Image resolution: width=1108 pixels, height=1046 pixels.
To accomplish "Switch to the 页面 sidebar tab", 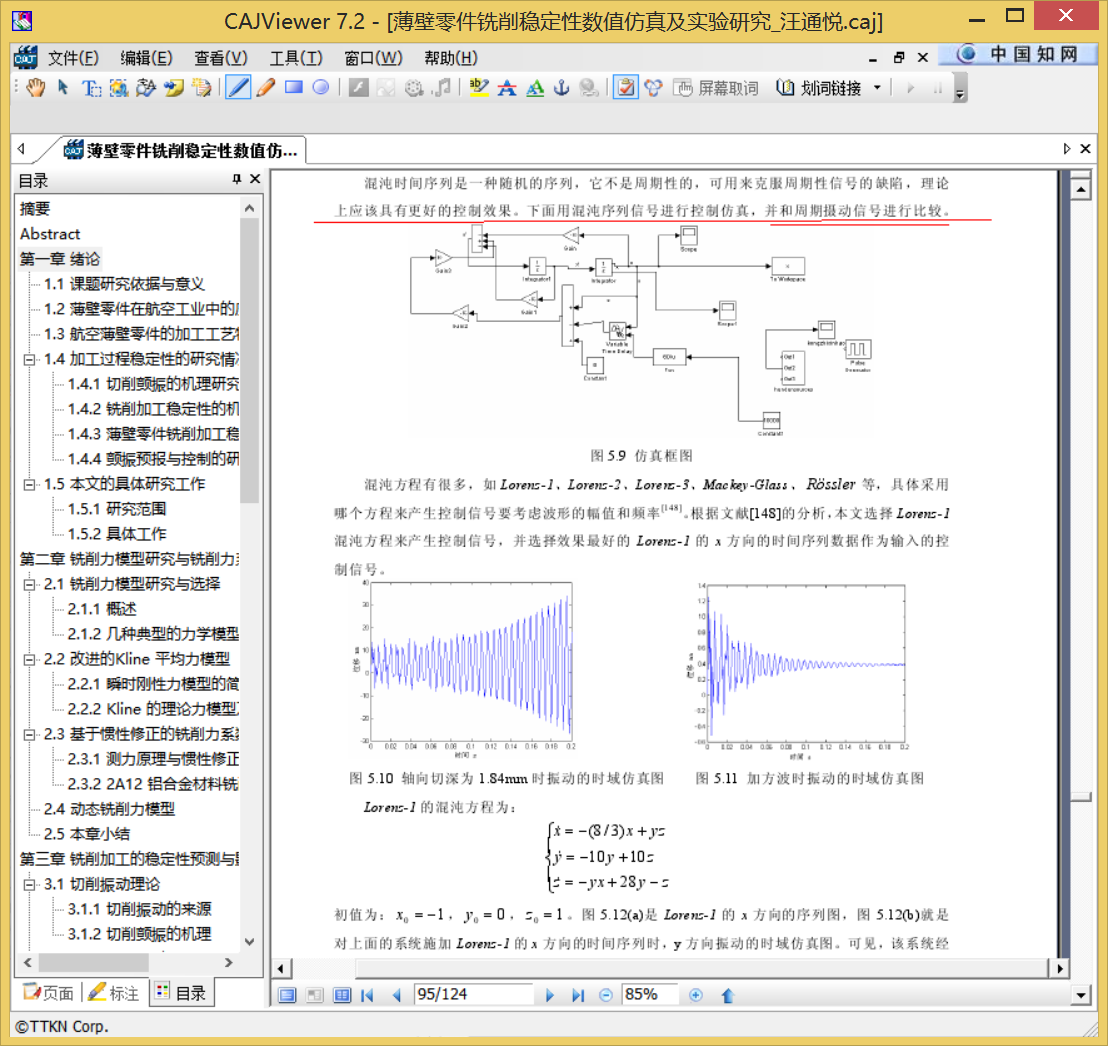I will click(48, 993).
